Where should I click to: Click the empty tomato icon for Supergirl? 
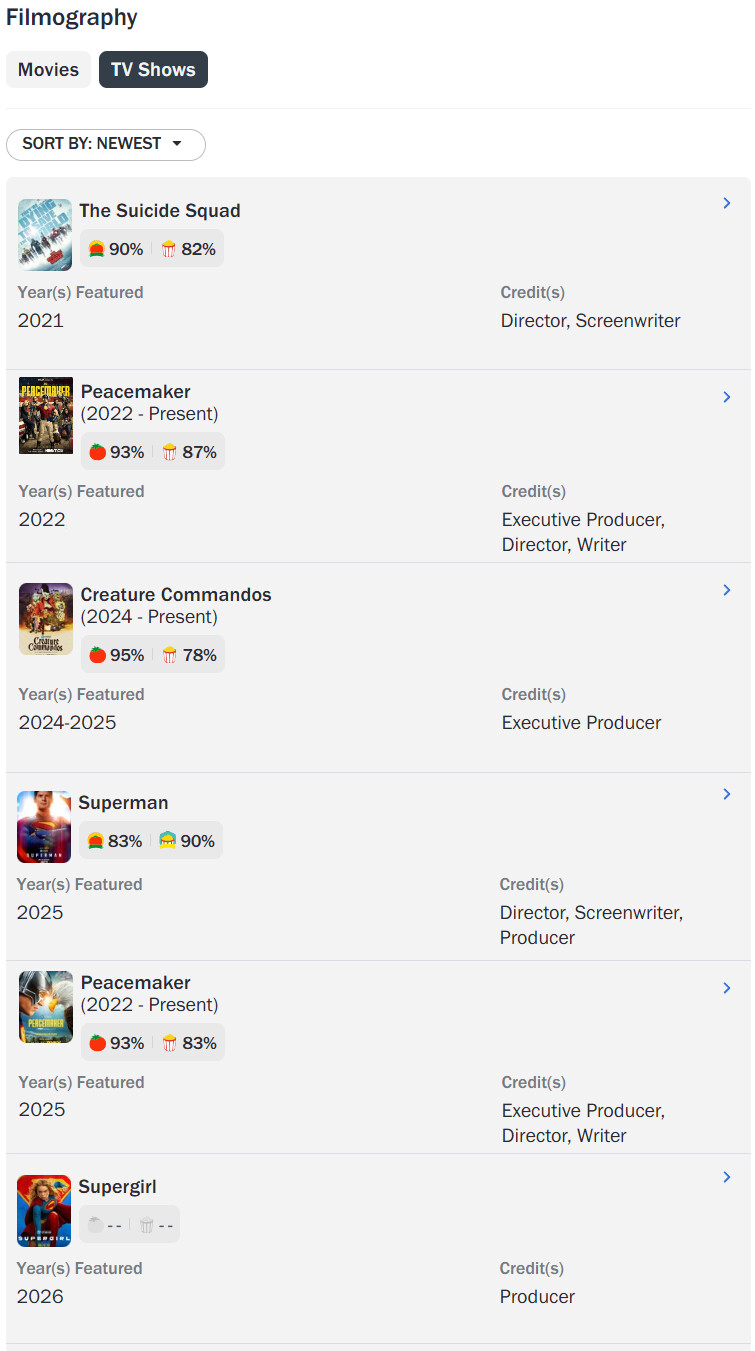96,1225
